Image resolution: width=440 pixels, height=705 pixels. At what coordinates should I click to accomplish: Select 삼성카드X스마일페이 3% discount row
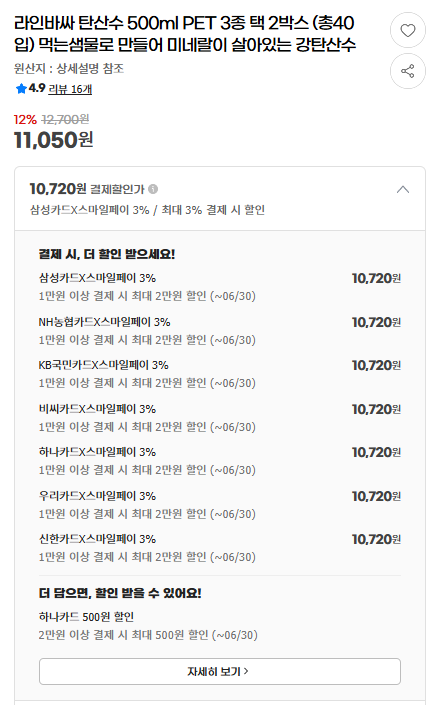[220, 287]
